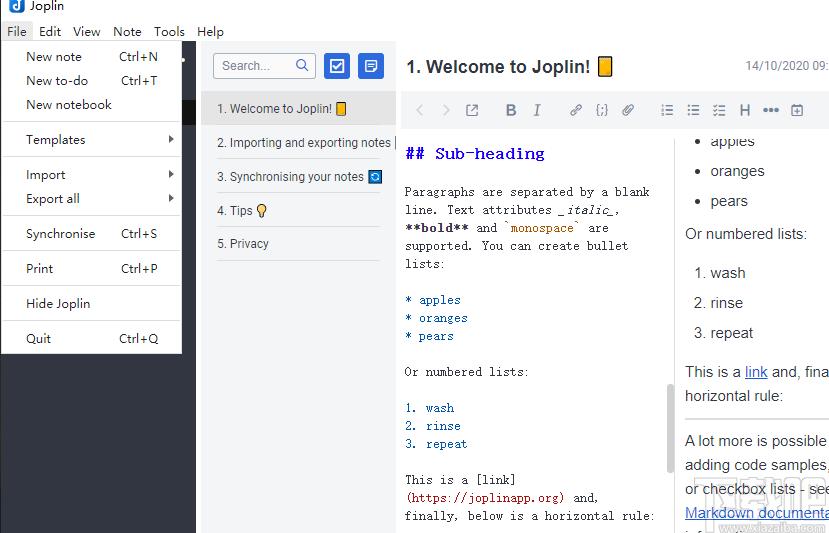Viewport: 829px width, 533px height.
Task: Click '2. rinse' line in markdown editor
Action: (x=433, y=426)
